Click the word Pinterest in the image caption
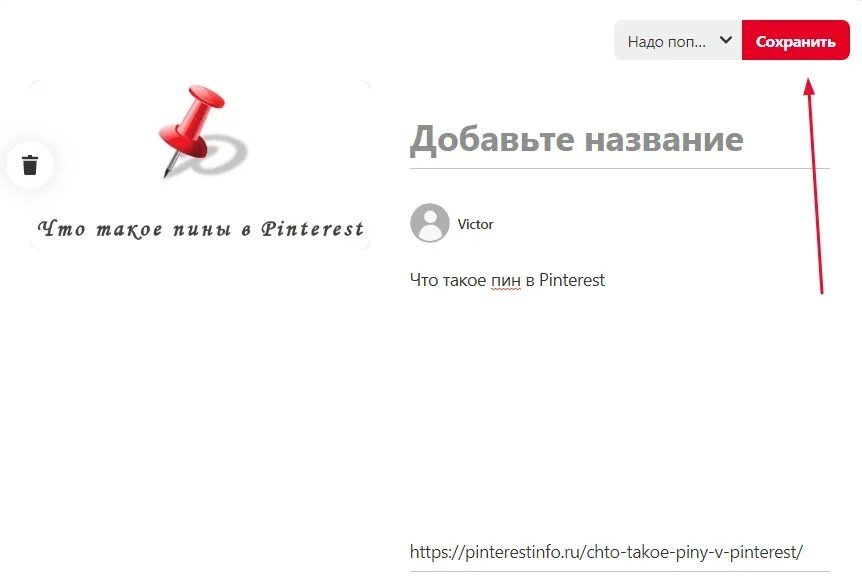 (x=312, y=229)
